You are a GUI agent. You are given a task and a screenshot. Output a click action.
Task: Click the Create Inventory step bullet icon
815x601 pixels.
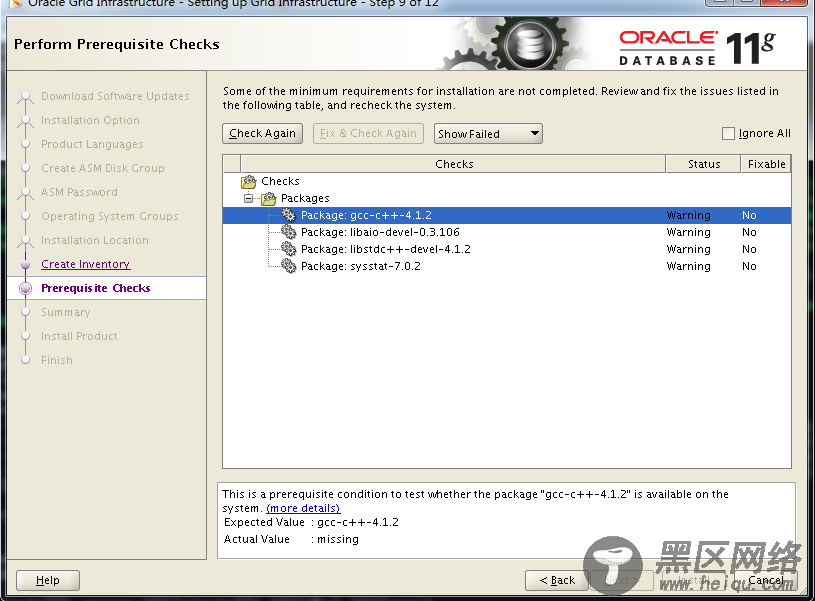(x=25, y=264)
